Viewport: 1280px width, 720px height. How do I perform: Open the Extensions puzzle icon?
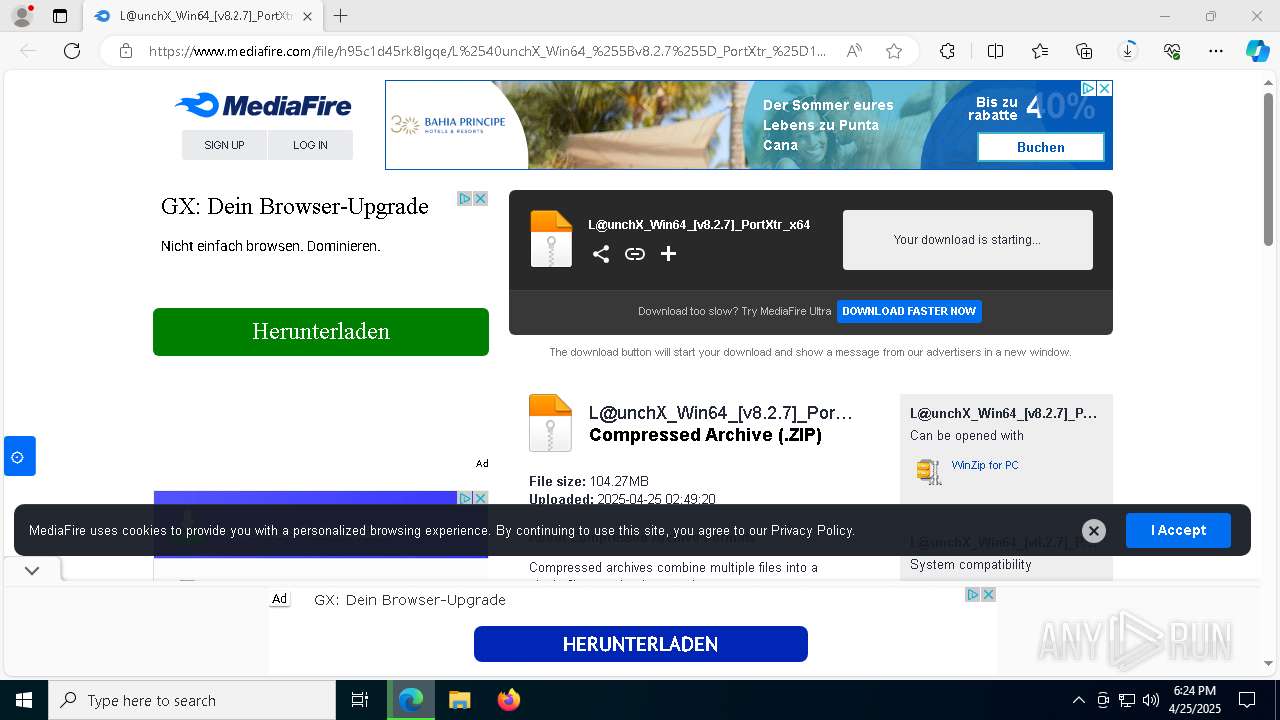coord(947,51)
